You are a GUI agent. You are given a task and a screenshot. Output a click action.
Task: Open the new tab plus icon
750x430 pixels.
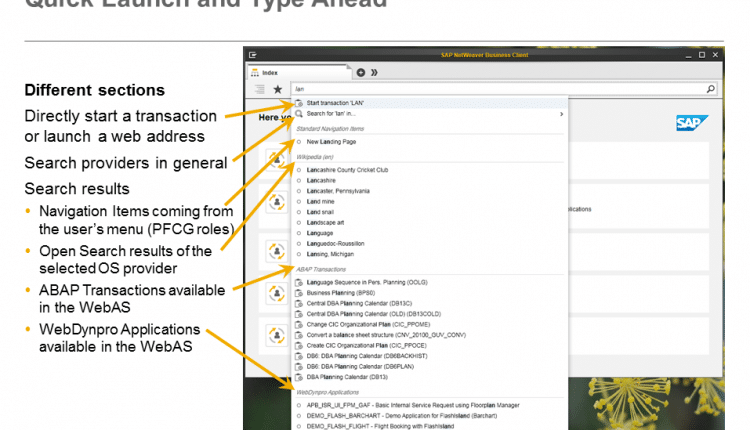pyautogui.click(x=361, y=72)
